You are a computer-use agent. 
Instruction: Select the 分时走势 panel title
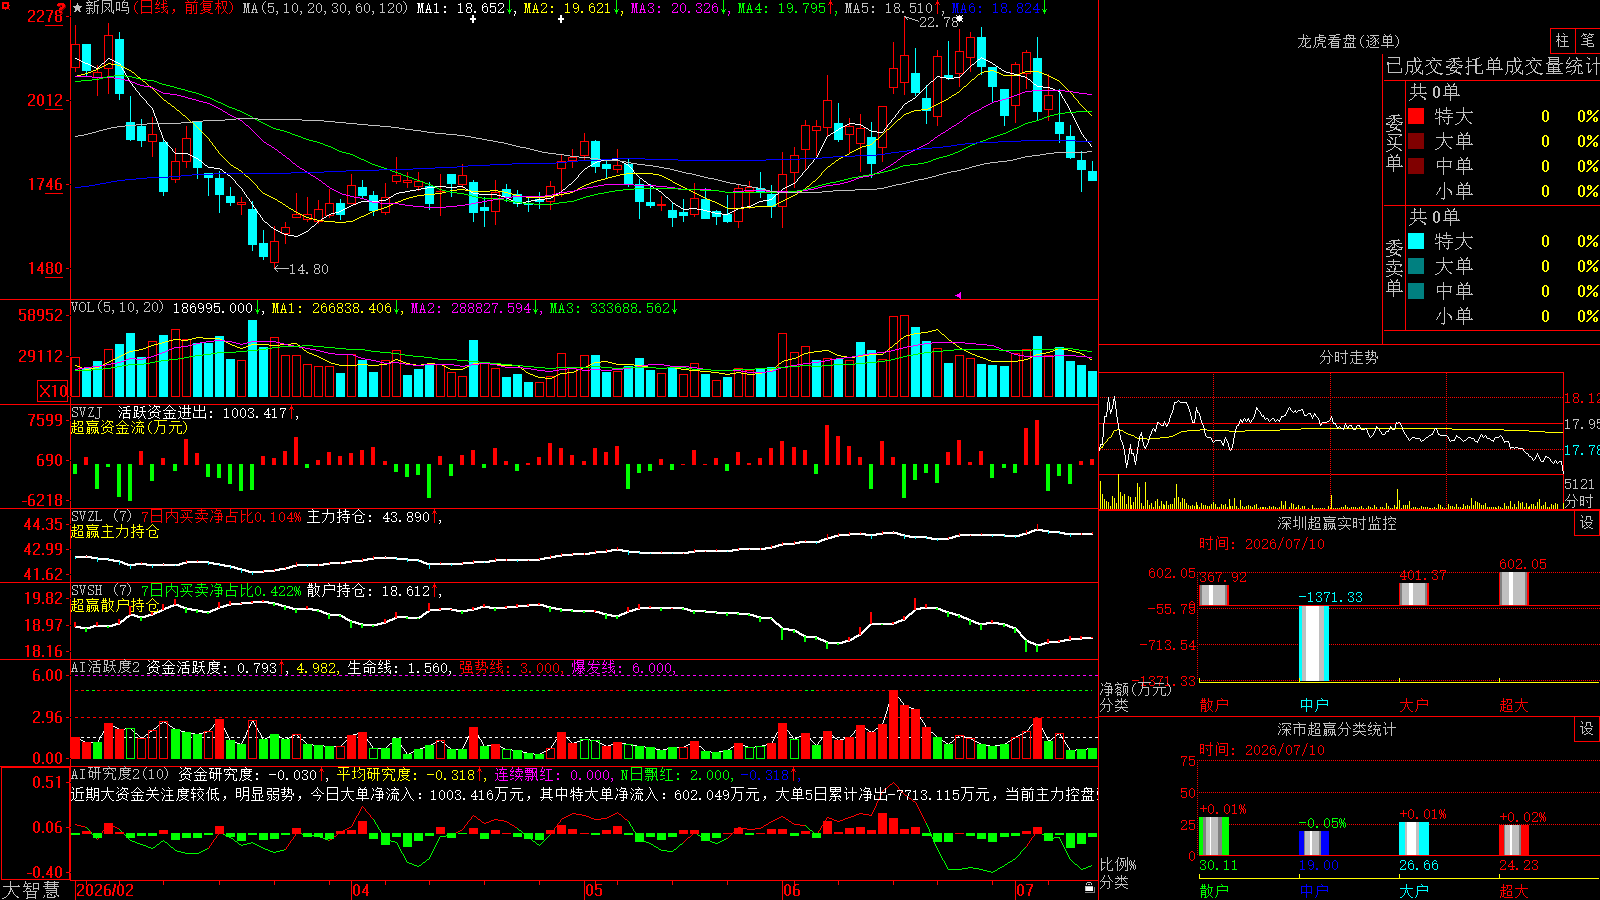(1348, 357)
